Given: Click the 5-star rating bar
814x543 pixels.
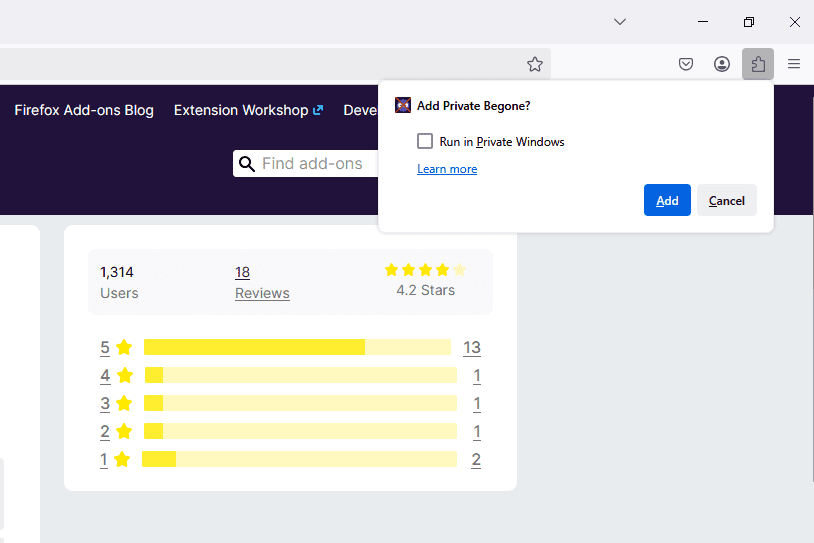Looking at the screenshot, I should [297, 347].
